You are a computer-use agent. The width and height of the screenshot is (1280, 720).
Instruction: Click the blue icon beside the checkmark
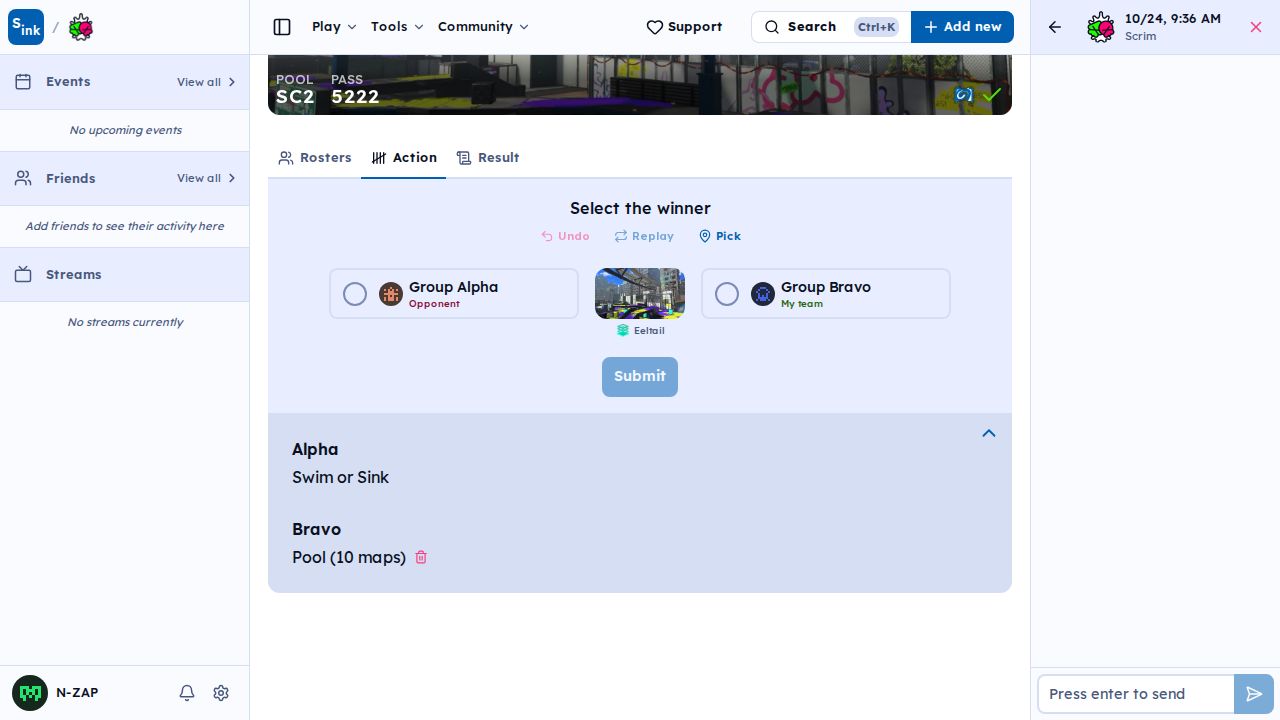(x=963, y=95)
